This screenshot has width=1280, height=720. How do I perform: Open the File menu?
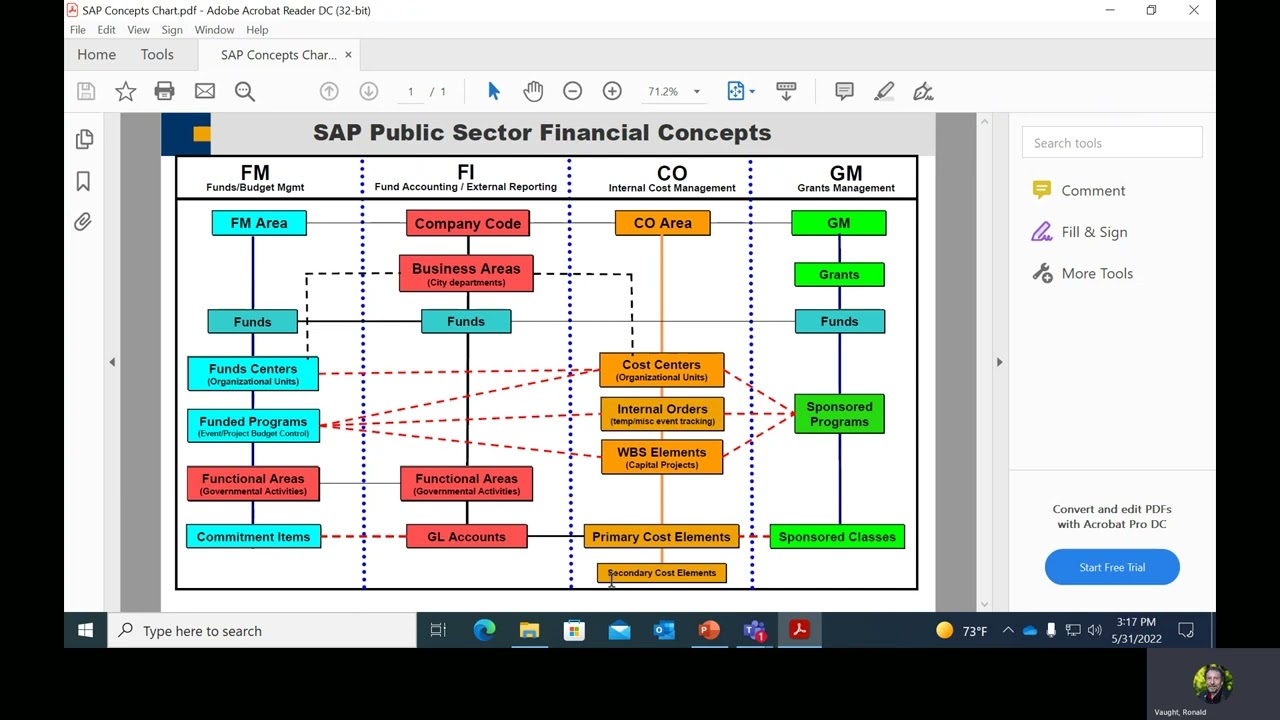click(x=78, y=30)
